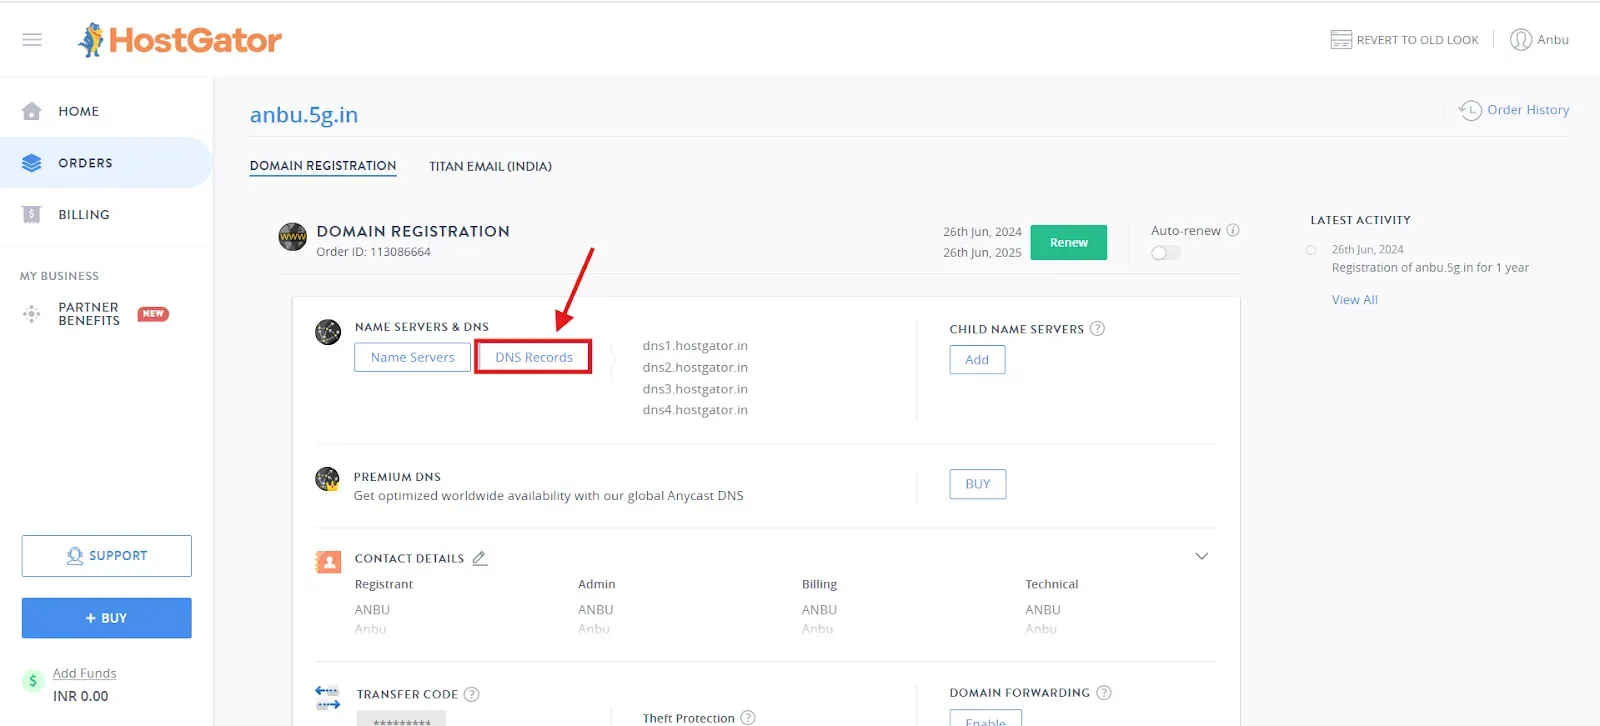Click the Transfer Code help icon

click(472, 694)
